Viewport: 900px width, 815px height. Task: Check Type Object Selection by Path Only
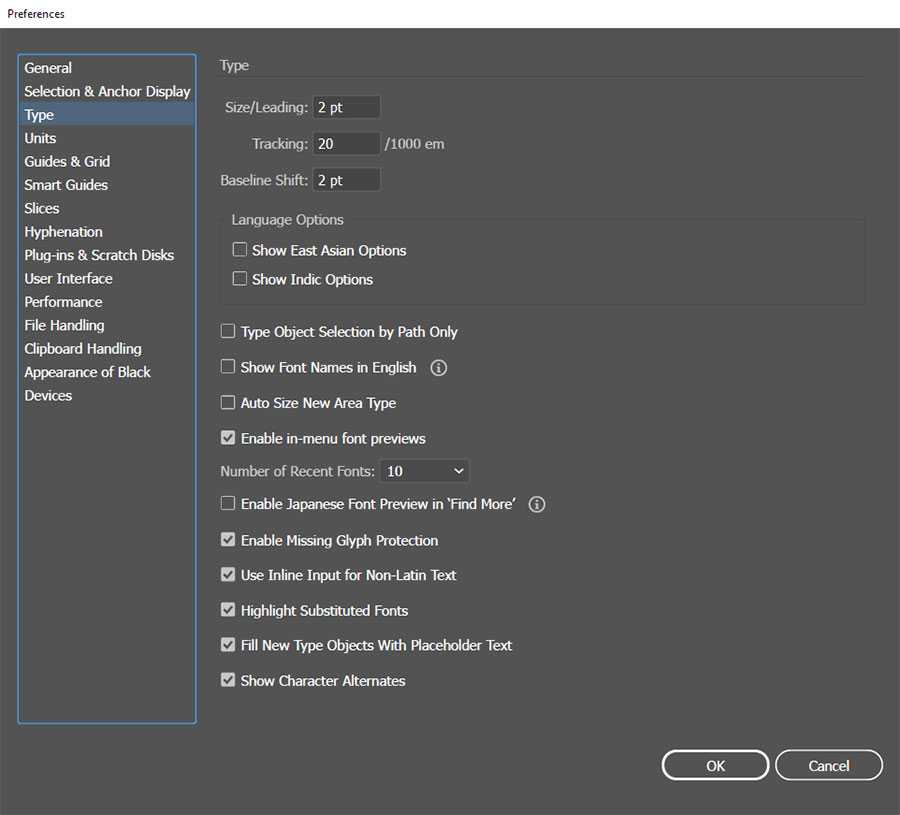[x=228, y=331]
